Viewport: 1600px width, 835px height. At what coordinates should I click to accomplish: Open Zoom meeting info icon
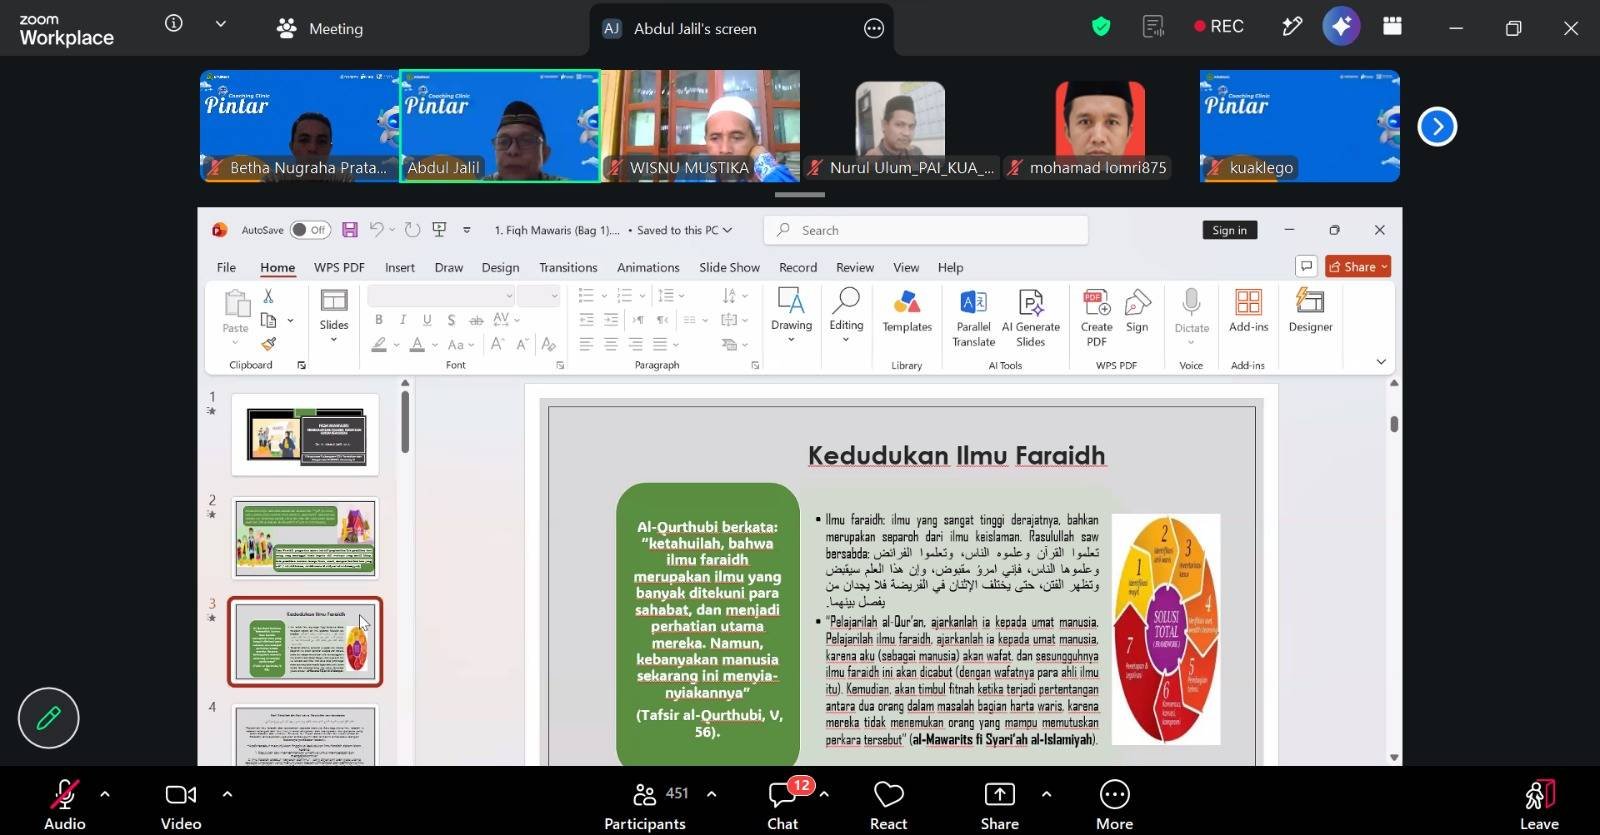(174, 23)
